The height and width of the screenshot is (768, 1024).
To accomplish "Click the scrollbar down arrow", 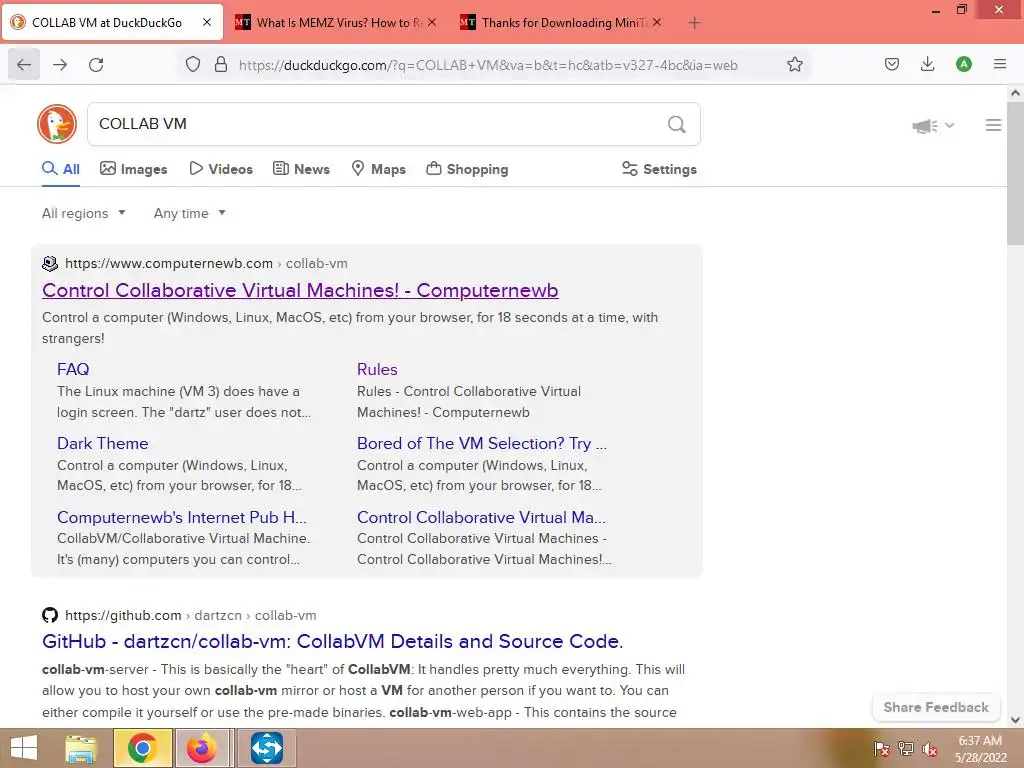I will tap(1015, 720).
